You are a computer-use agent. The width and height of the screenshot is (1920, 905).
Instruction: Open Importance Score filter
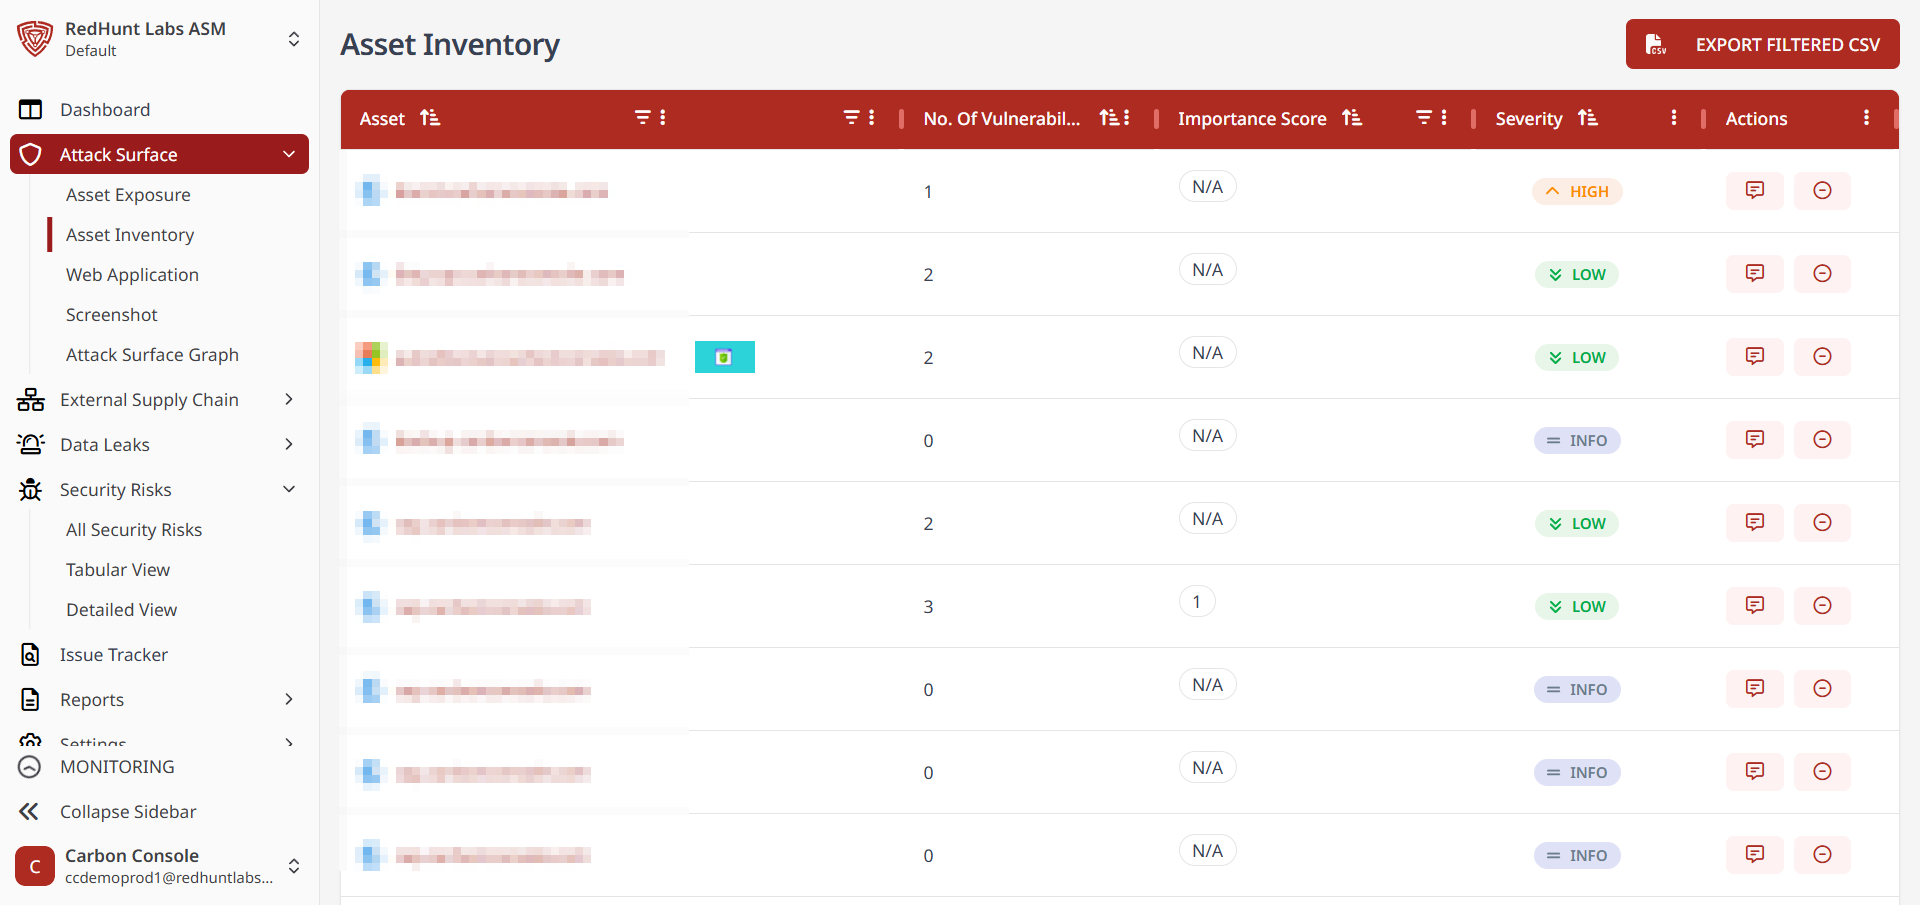point(1424,118)
